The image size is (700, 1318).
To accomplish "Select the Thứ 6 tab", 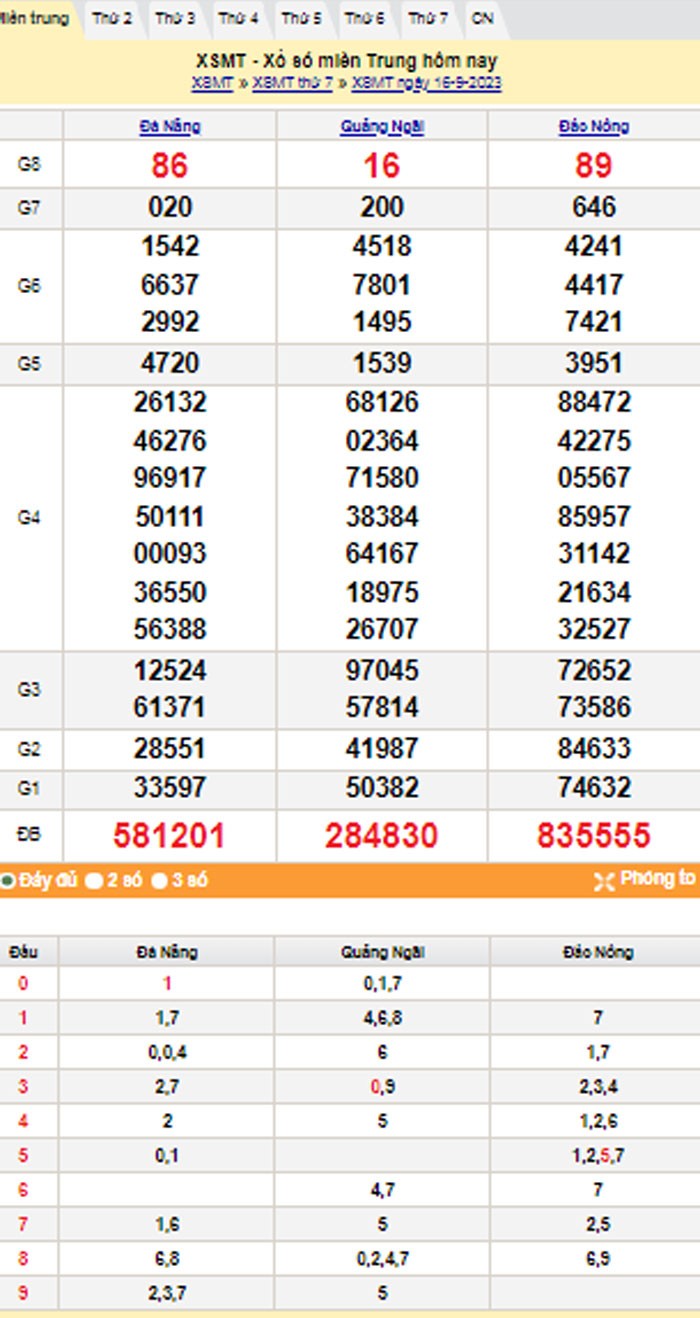I will tap(364, 18).
